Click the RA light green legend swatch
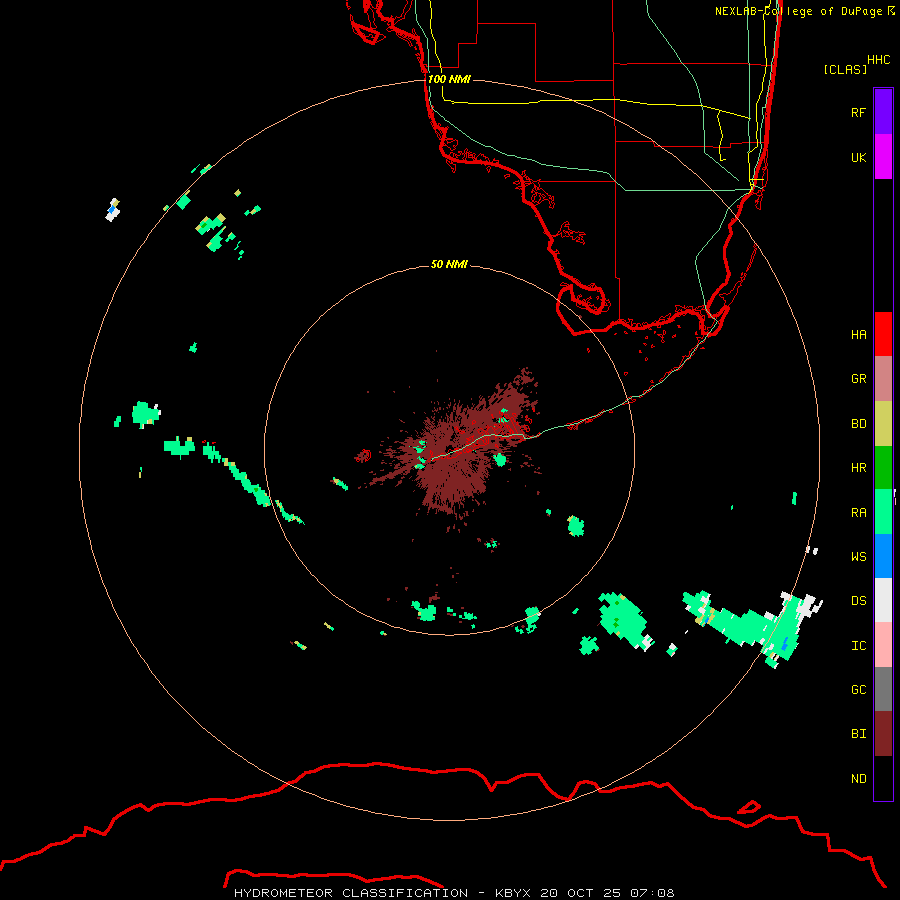Viewport: 900px width, 900px height. 883,512
